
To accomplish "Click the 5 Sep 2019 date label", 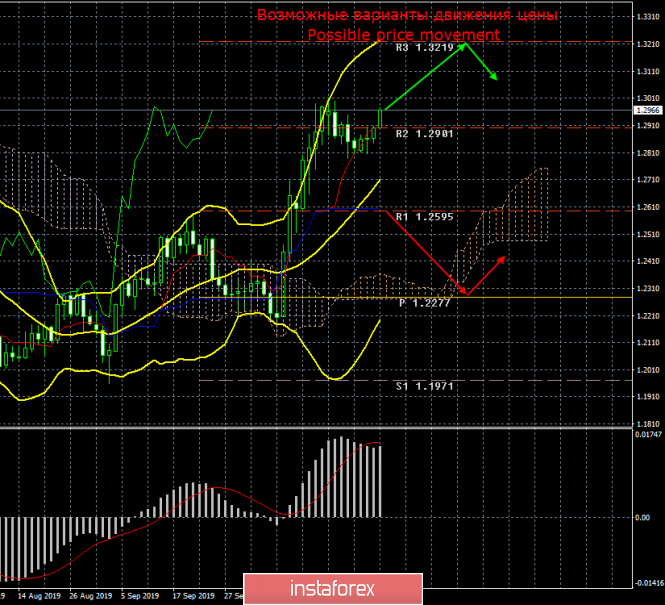I will point(140,596).
